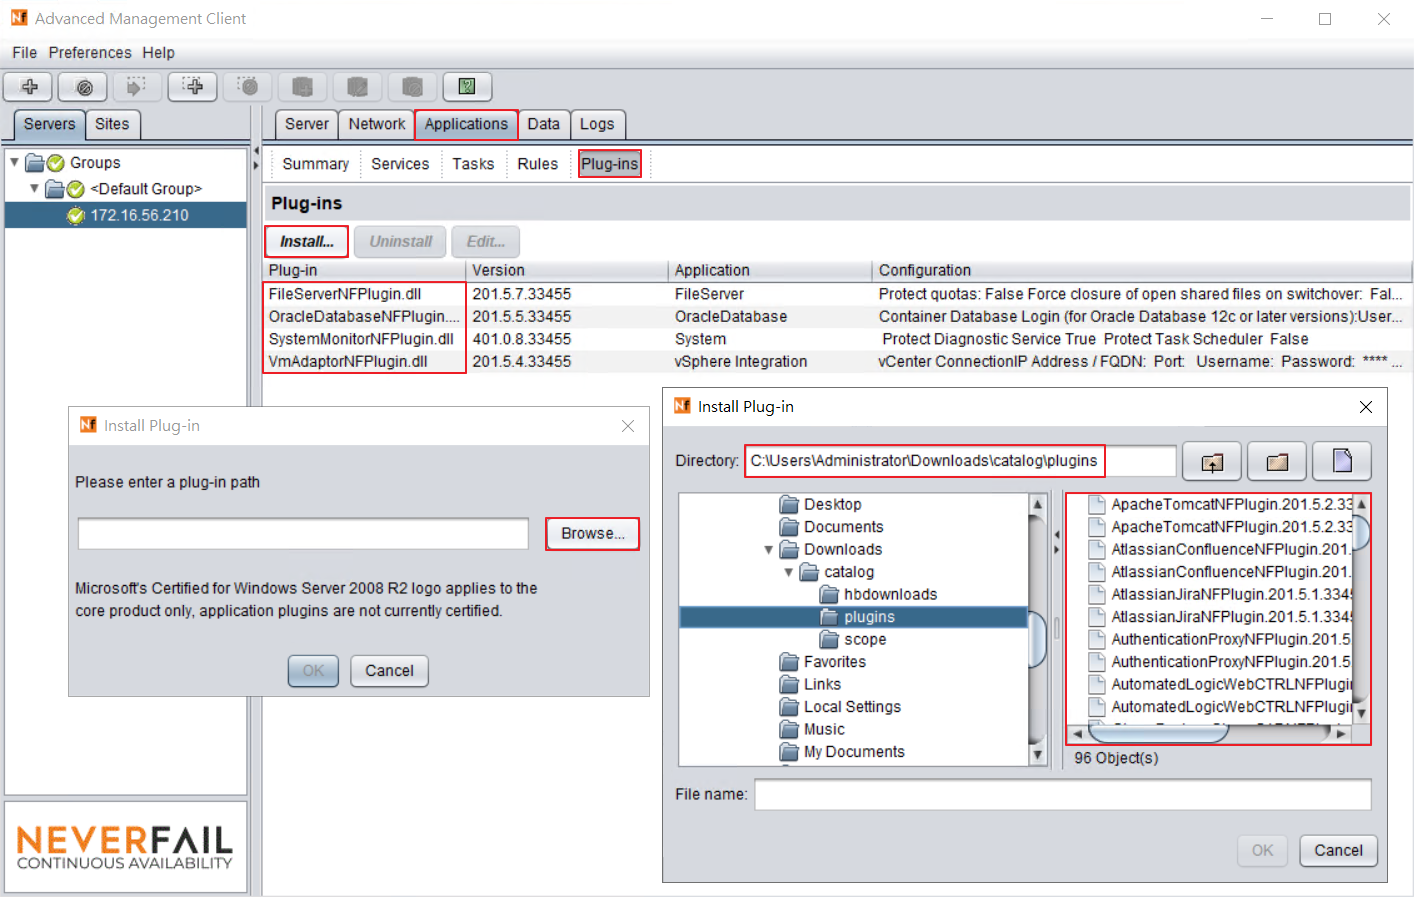
Task: Click the Configuration column header
Action: 1141,270
